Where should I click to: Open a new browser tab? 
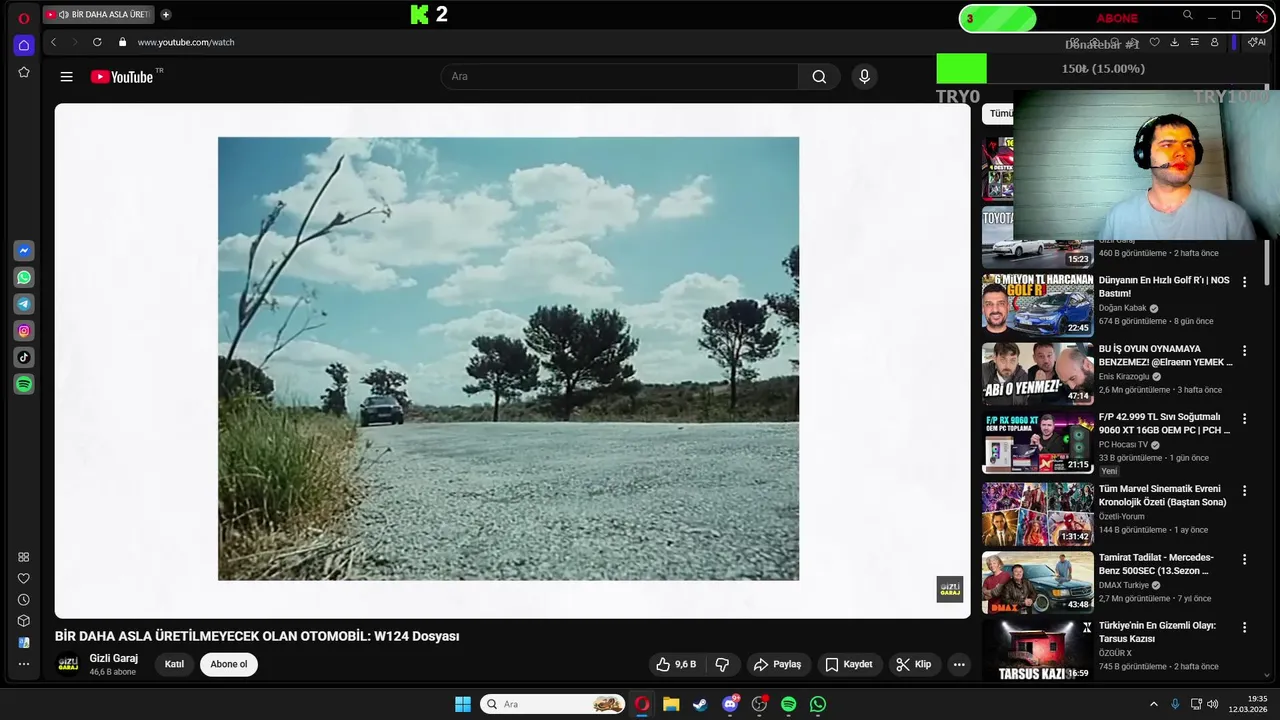point(166,14)
